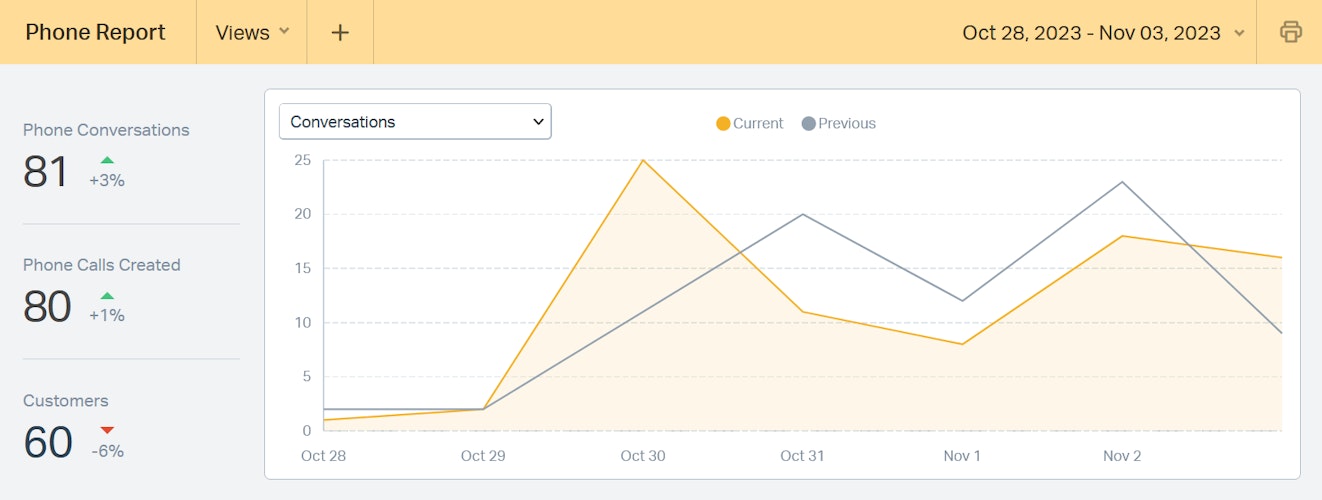Open the Conversations metric selector

(x=415, y=122)
